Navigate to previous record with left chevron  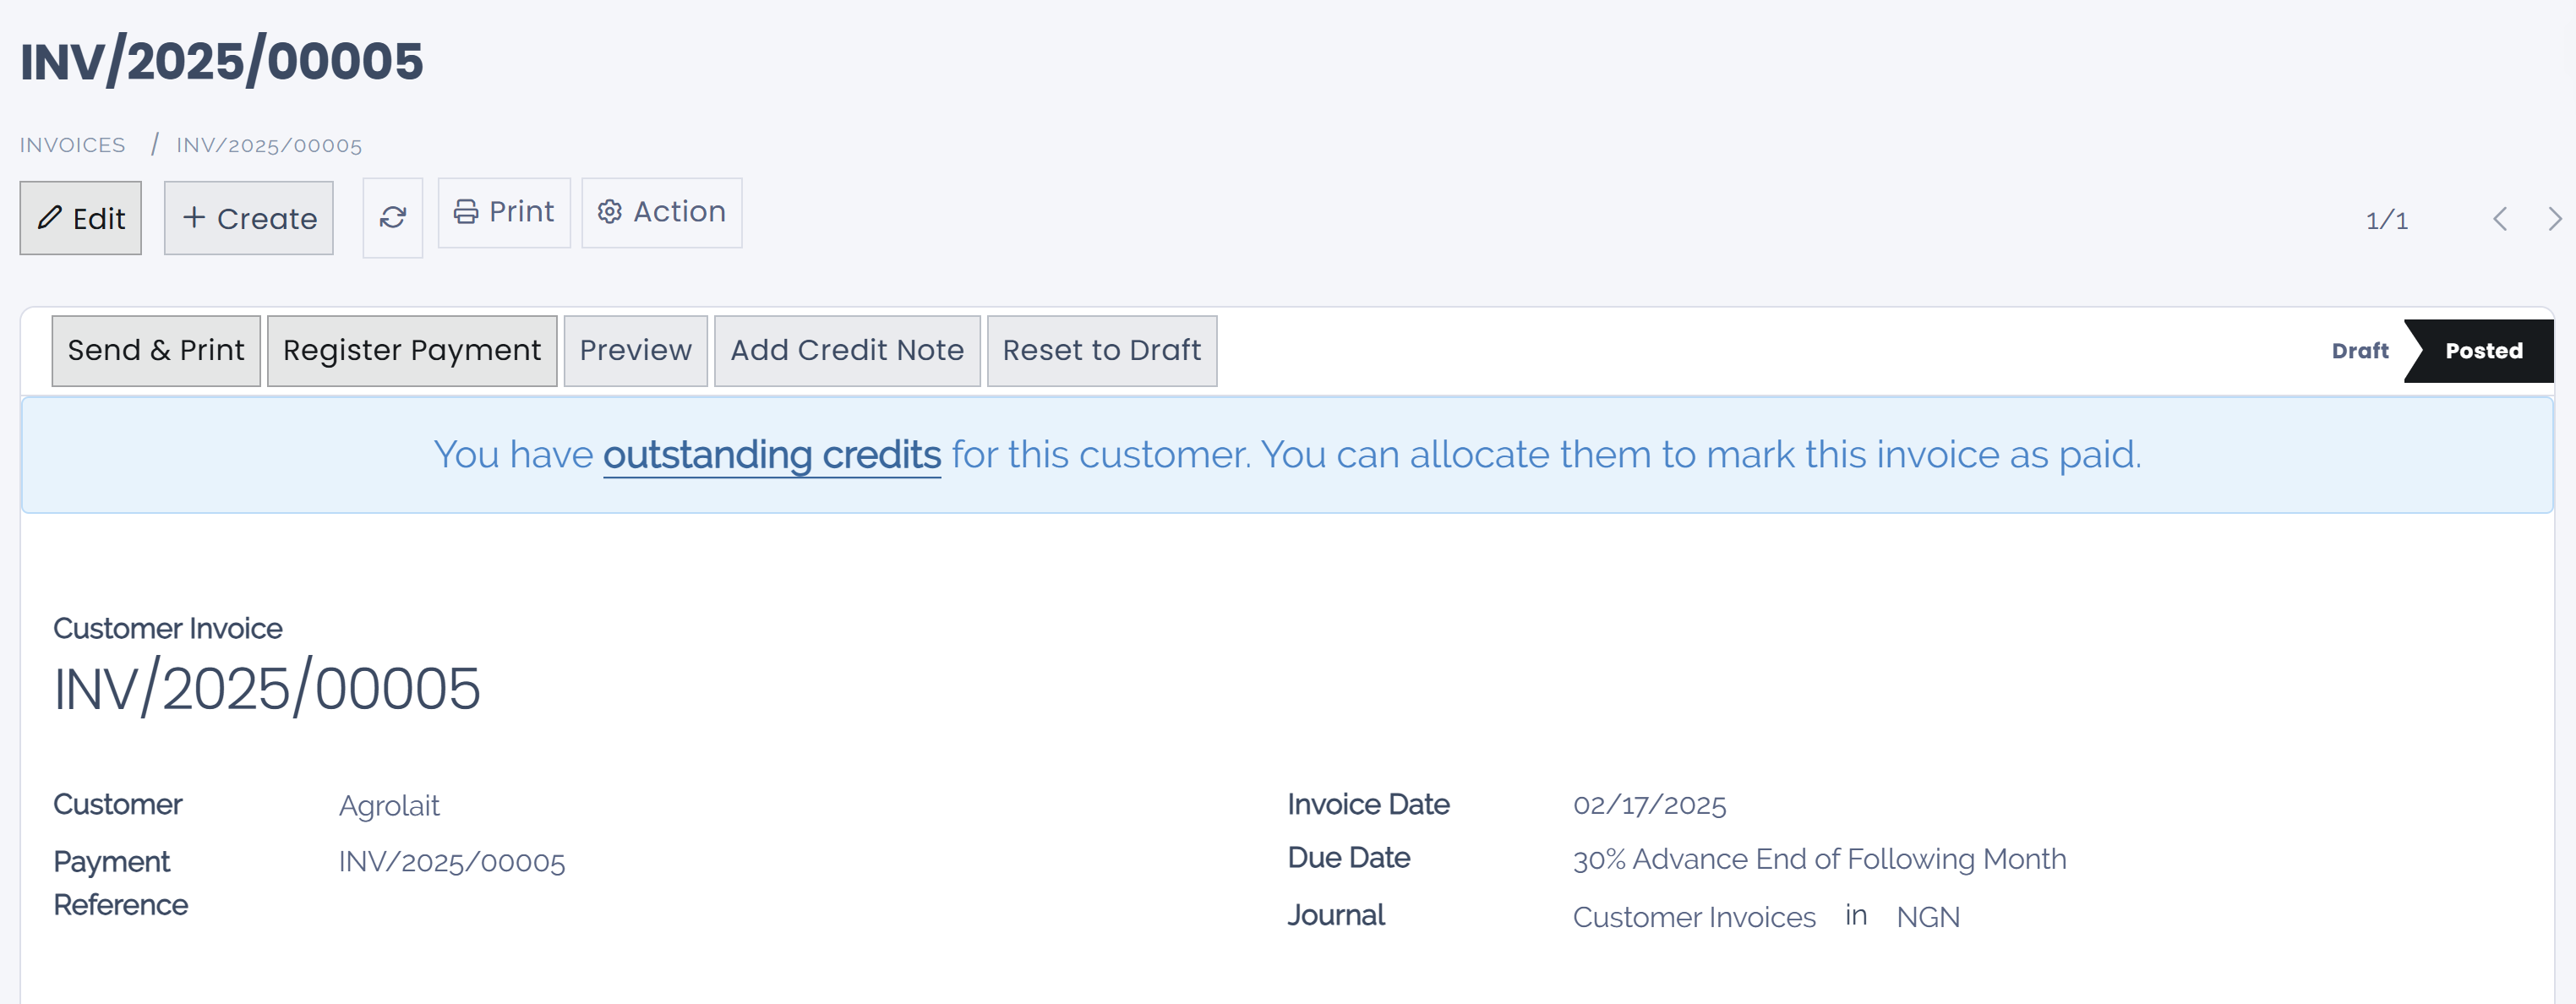pyautogui.click(x=2501, y=218)
